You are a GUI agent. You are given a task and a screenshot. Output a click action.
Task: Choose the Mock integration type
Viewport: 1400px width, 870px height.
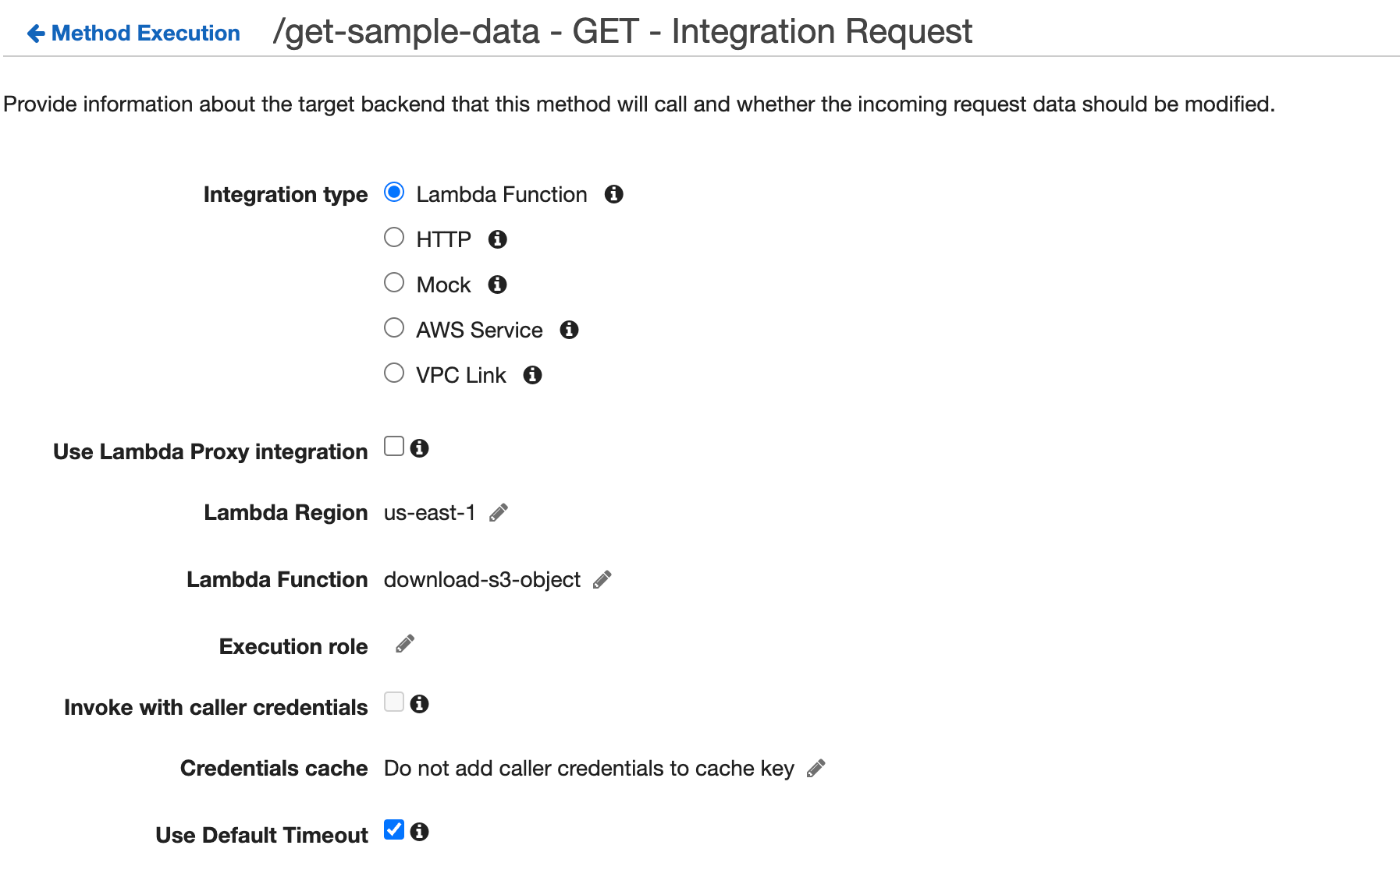(394, 283)
